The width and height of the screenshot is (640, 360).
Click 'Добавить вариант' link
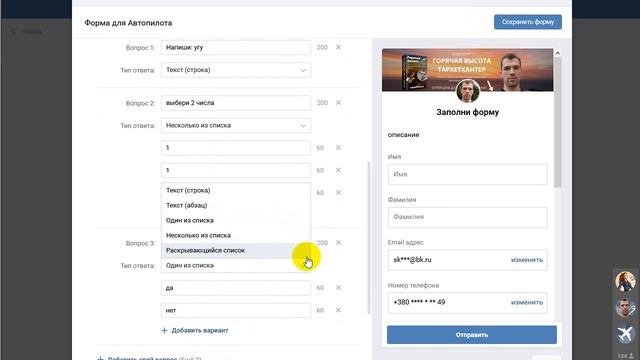(200, 330)
